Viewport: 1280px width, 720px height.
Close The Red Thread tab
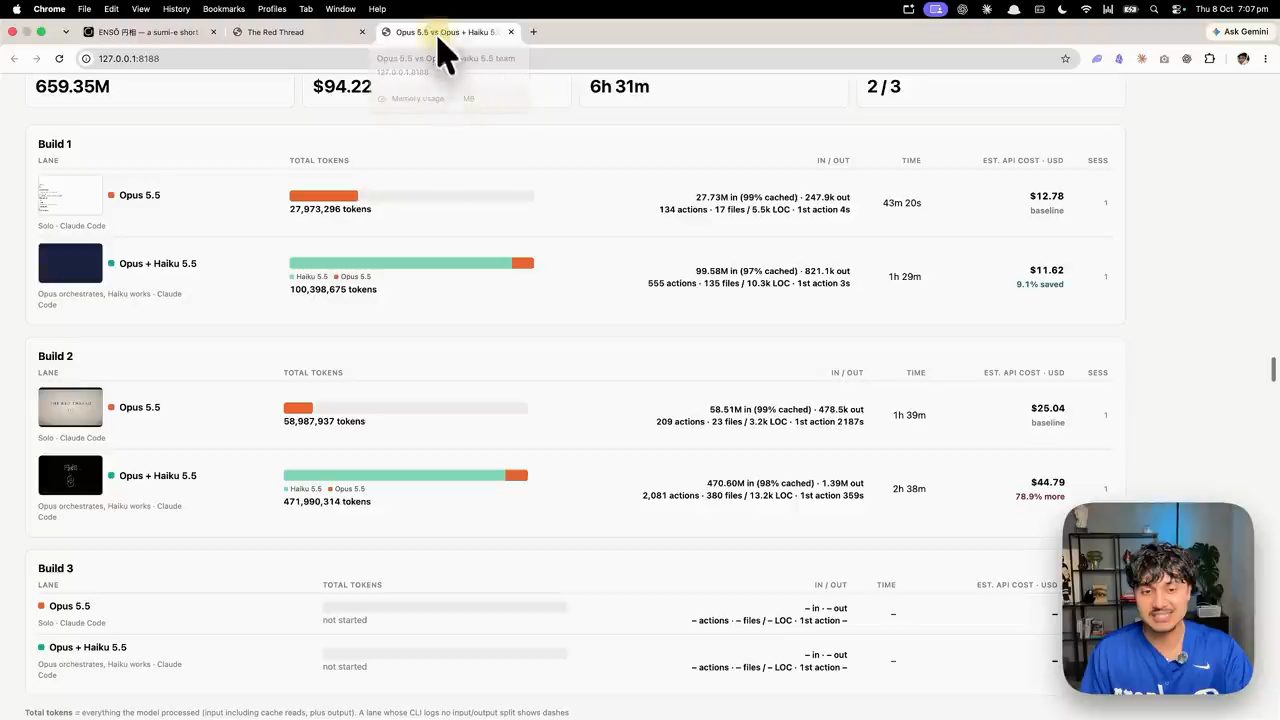362,32
